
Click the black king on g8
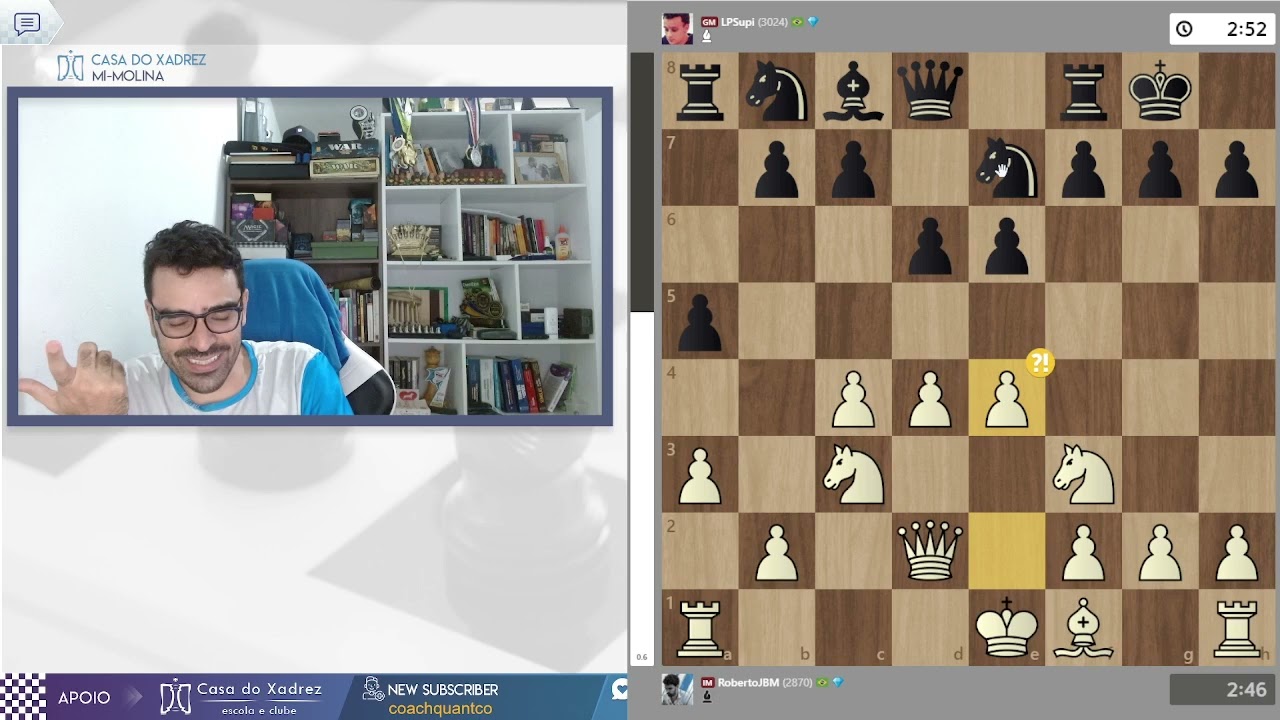1160,91
